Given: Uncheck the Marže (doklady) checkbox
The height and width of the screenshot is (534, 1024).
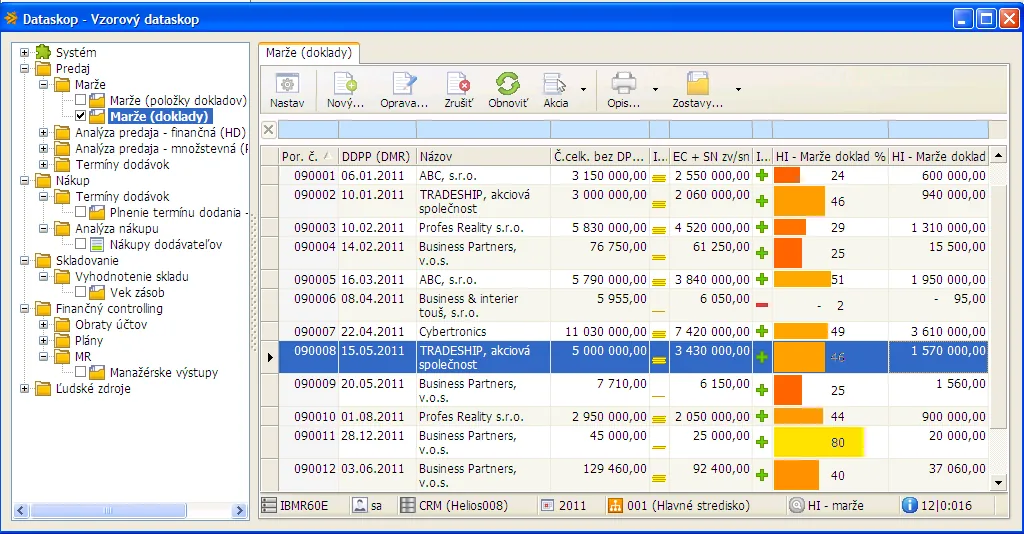Looking at the screenshot, I should (80, 116).
